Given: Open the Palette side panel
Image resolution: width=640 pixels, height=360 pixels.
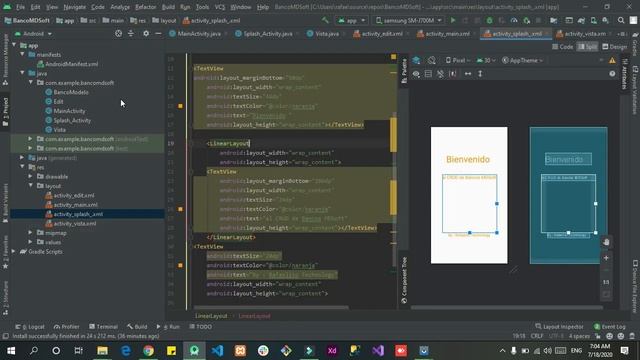Looking at the screenshot, I should pyautogui.click(x=404, y=71).
